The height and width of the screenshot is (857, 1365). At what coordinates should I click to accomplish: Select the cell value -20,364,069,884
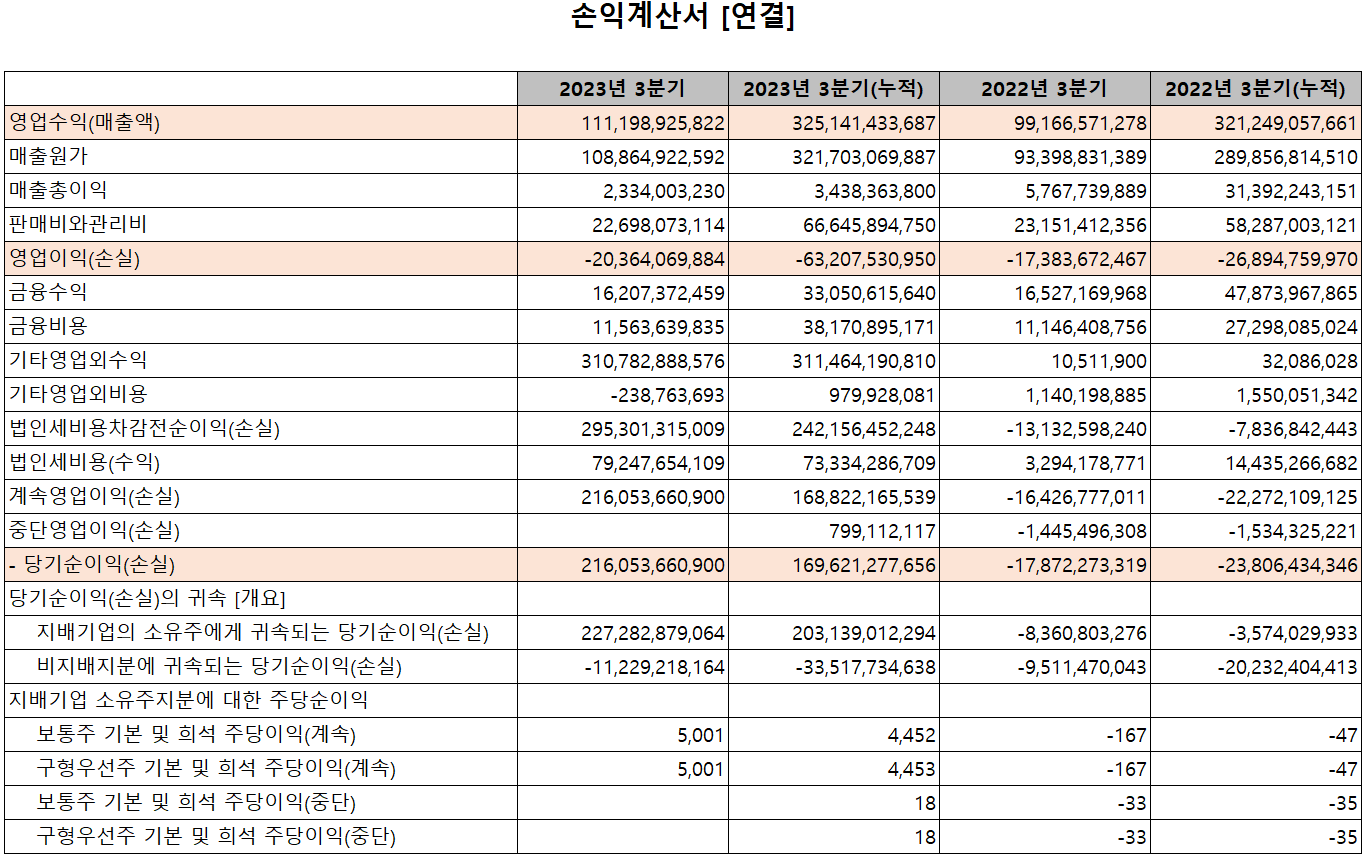[x=655, y=260]
